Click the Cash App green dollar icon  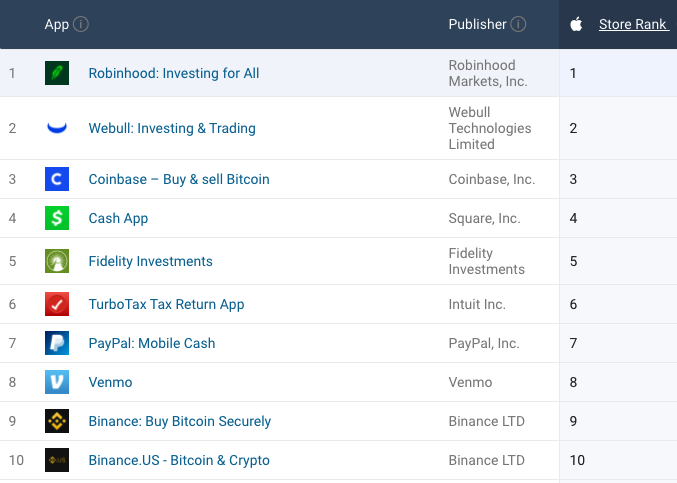pos(57,218)
